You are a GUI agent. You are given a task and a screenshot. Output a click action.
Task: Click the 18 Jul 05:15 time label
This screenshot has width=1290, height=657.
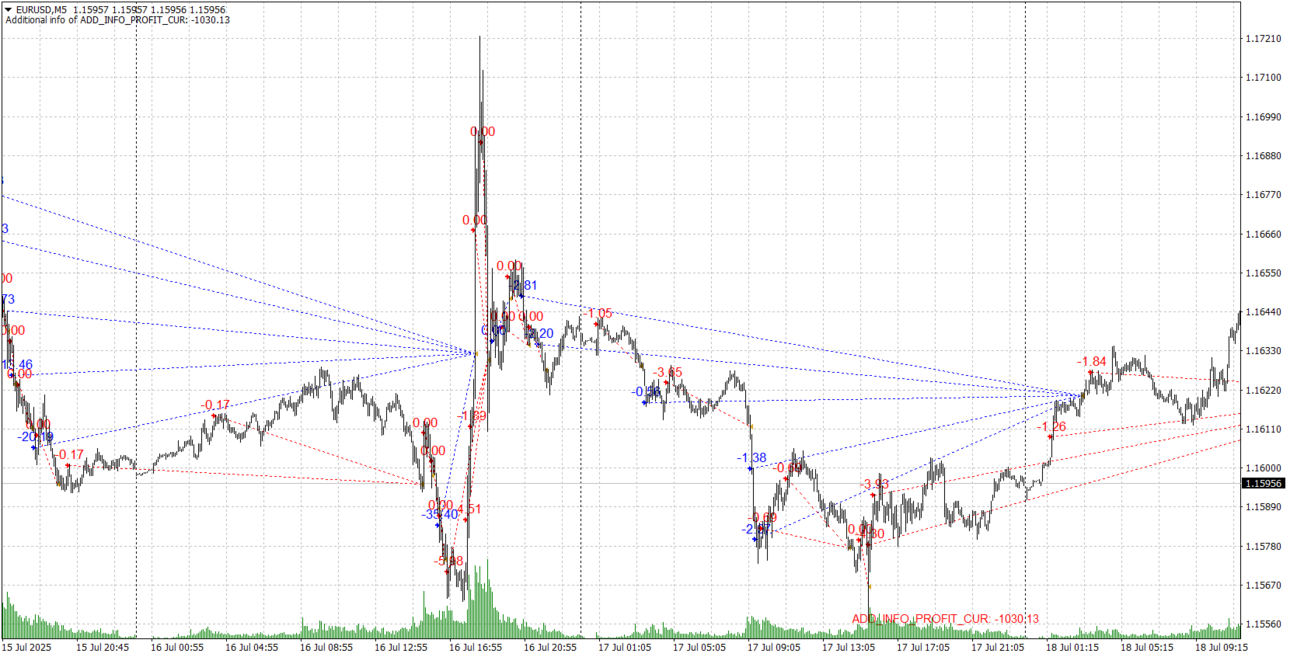[1148, 647]
